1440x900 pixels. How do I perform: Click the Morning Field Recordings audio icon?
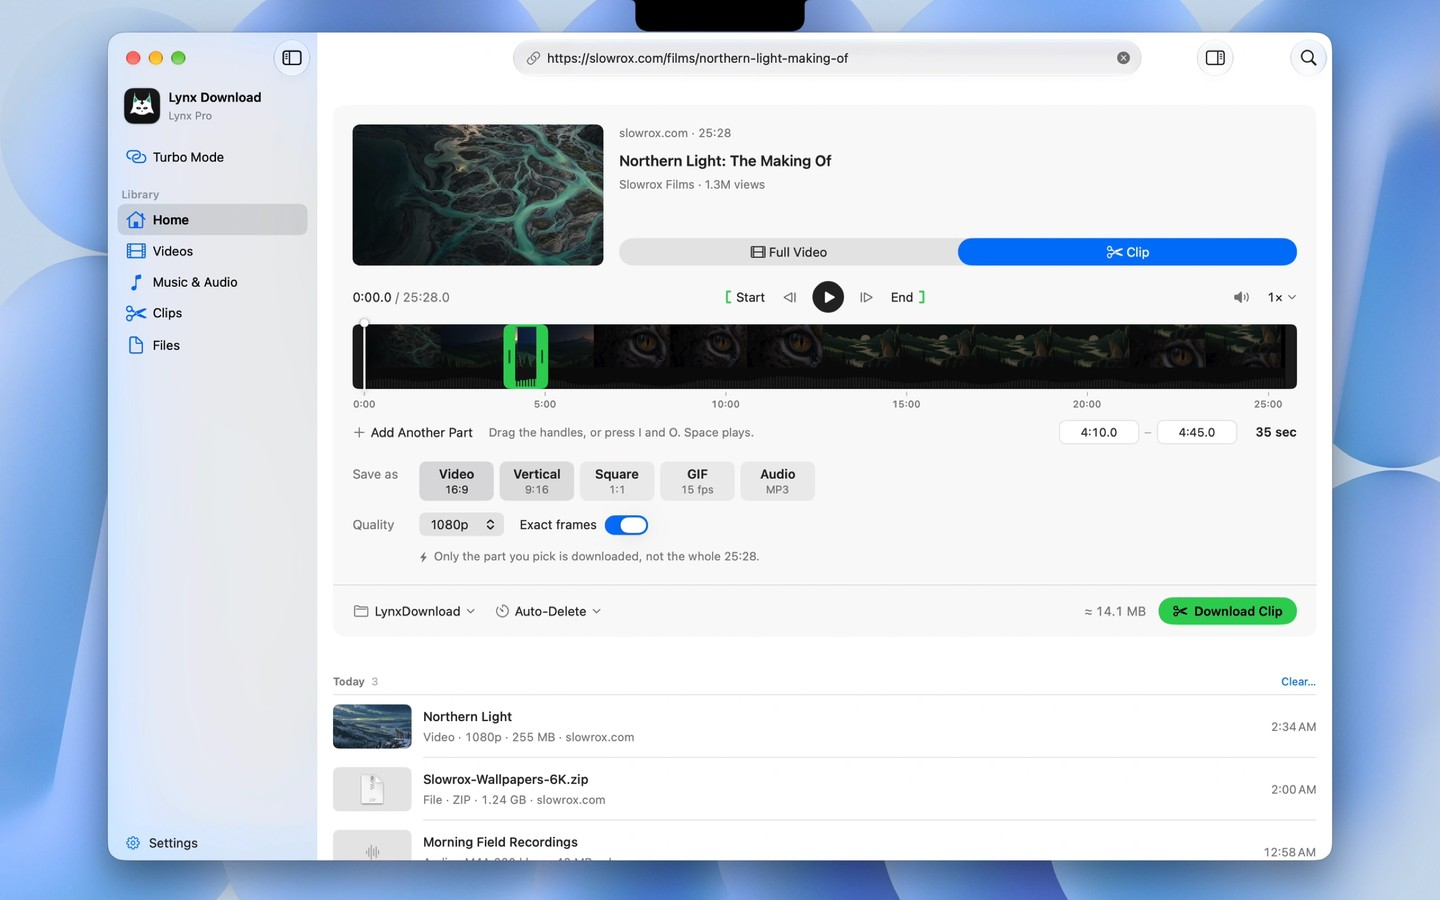pos(372,846)
